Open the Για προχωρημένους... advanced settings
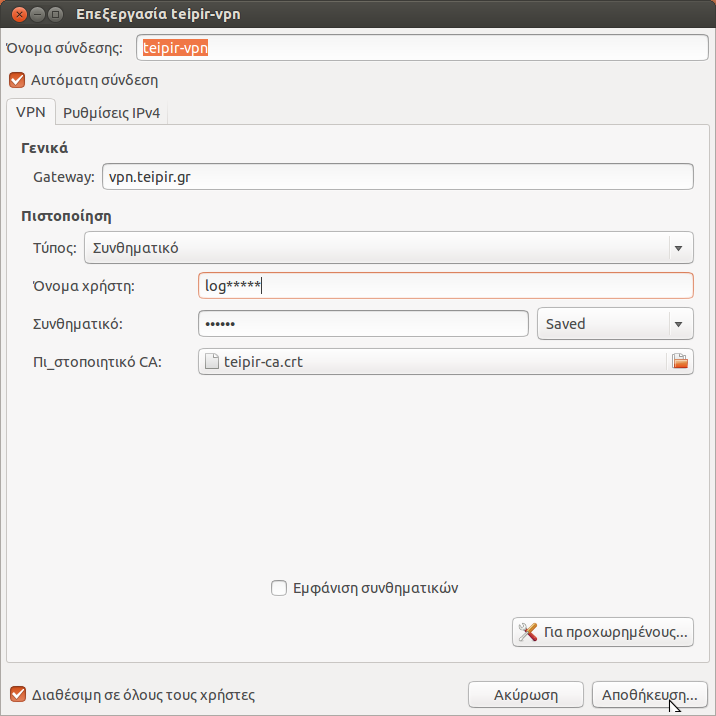 coord(603,632)
